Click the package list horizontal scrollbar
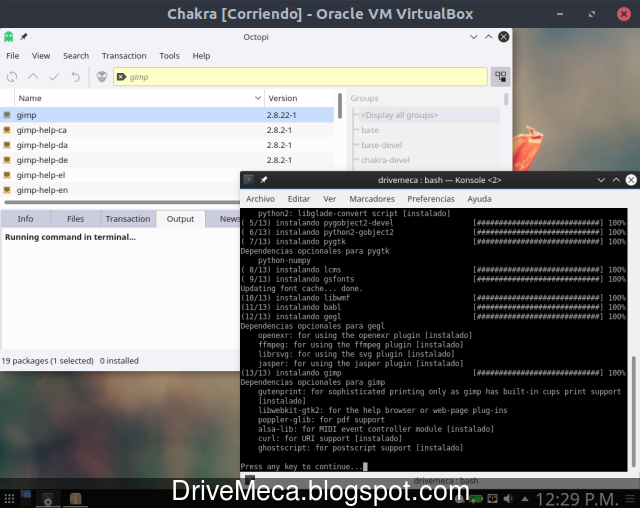Image resolution: width=640 pixels, height=508 pixels. (122, 202)
